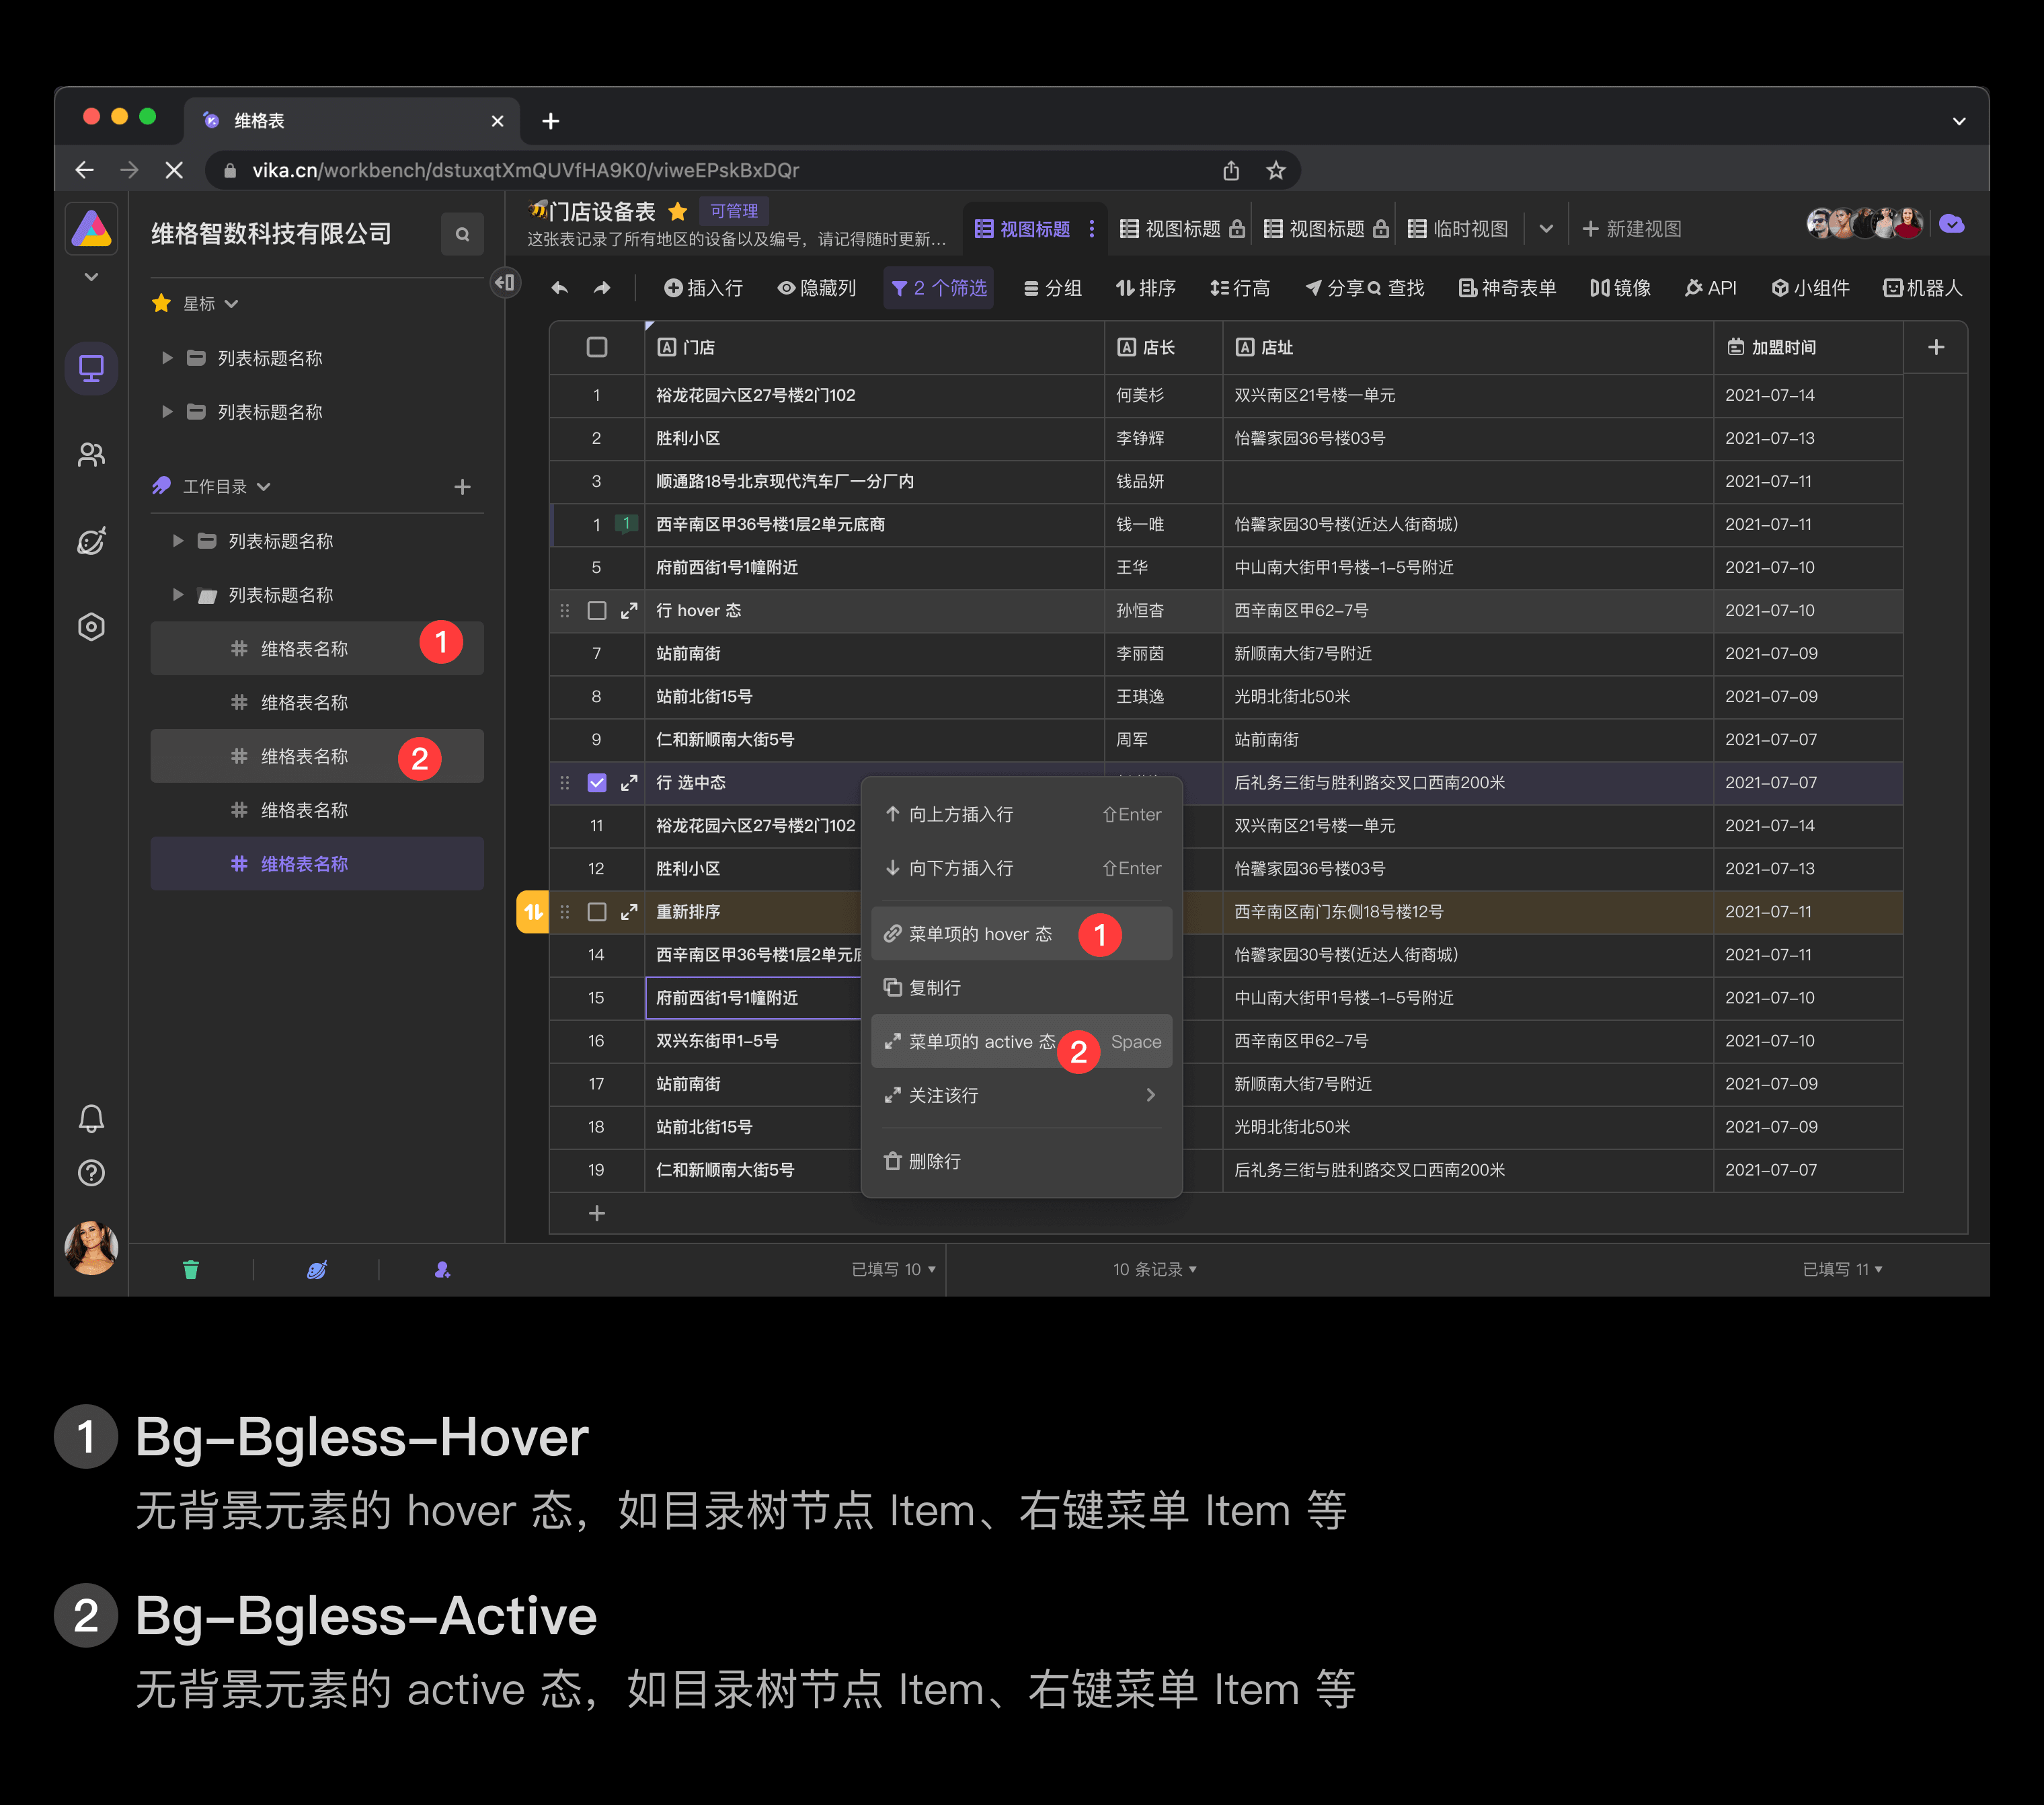Open the 小组件 widgets button
Image resolution: width=2044 pixels, height=1805 pixels.
(x=1810, y=288)
